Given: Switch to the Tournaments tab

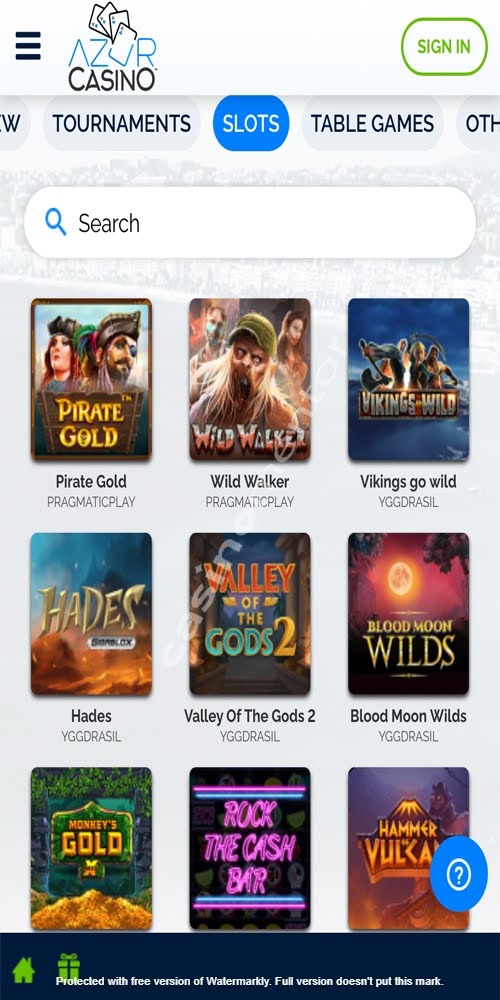Looking at the screenshot, I should tap(121, 123).
